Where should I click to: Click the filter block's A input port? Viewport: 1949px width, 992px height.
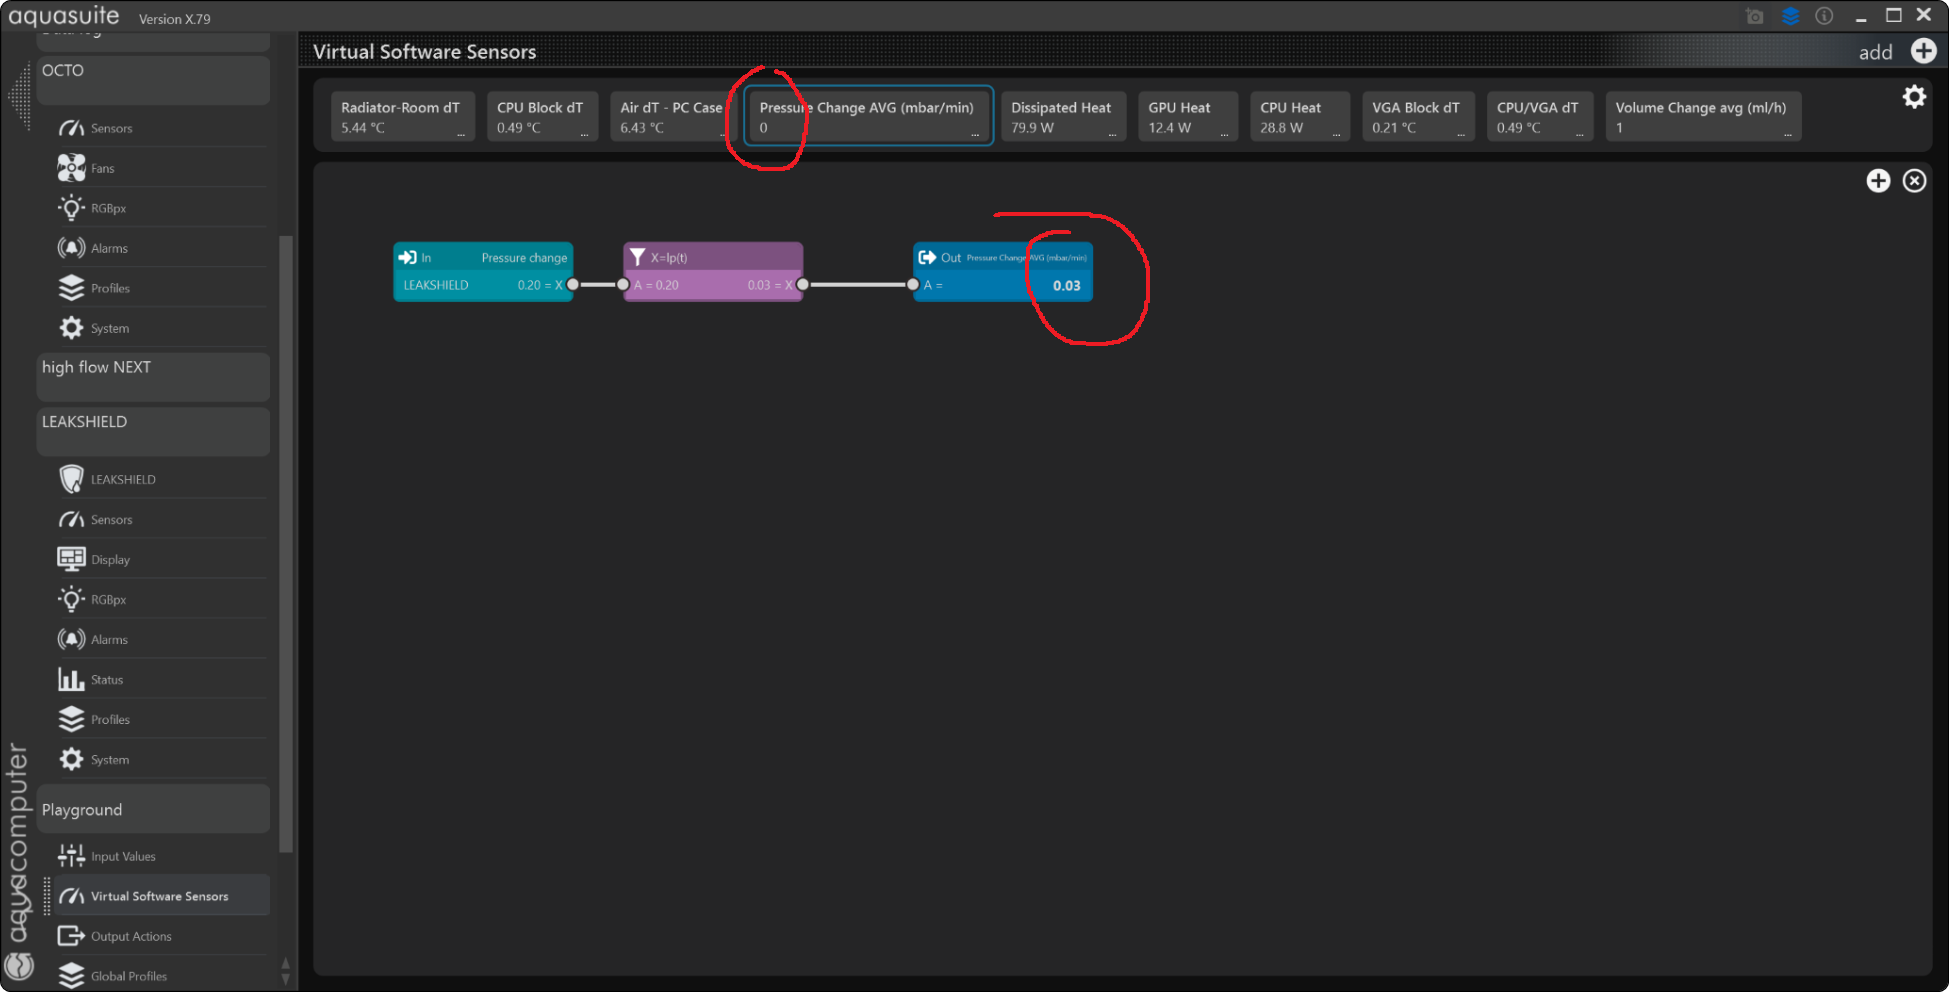point(623,285)
